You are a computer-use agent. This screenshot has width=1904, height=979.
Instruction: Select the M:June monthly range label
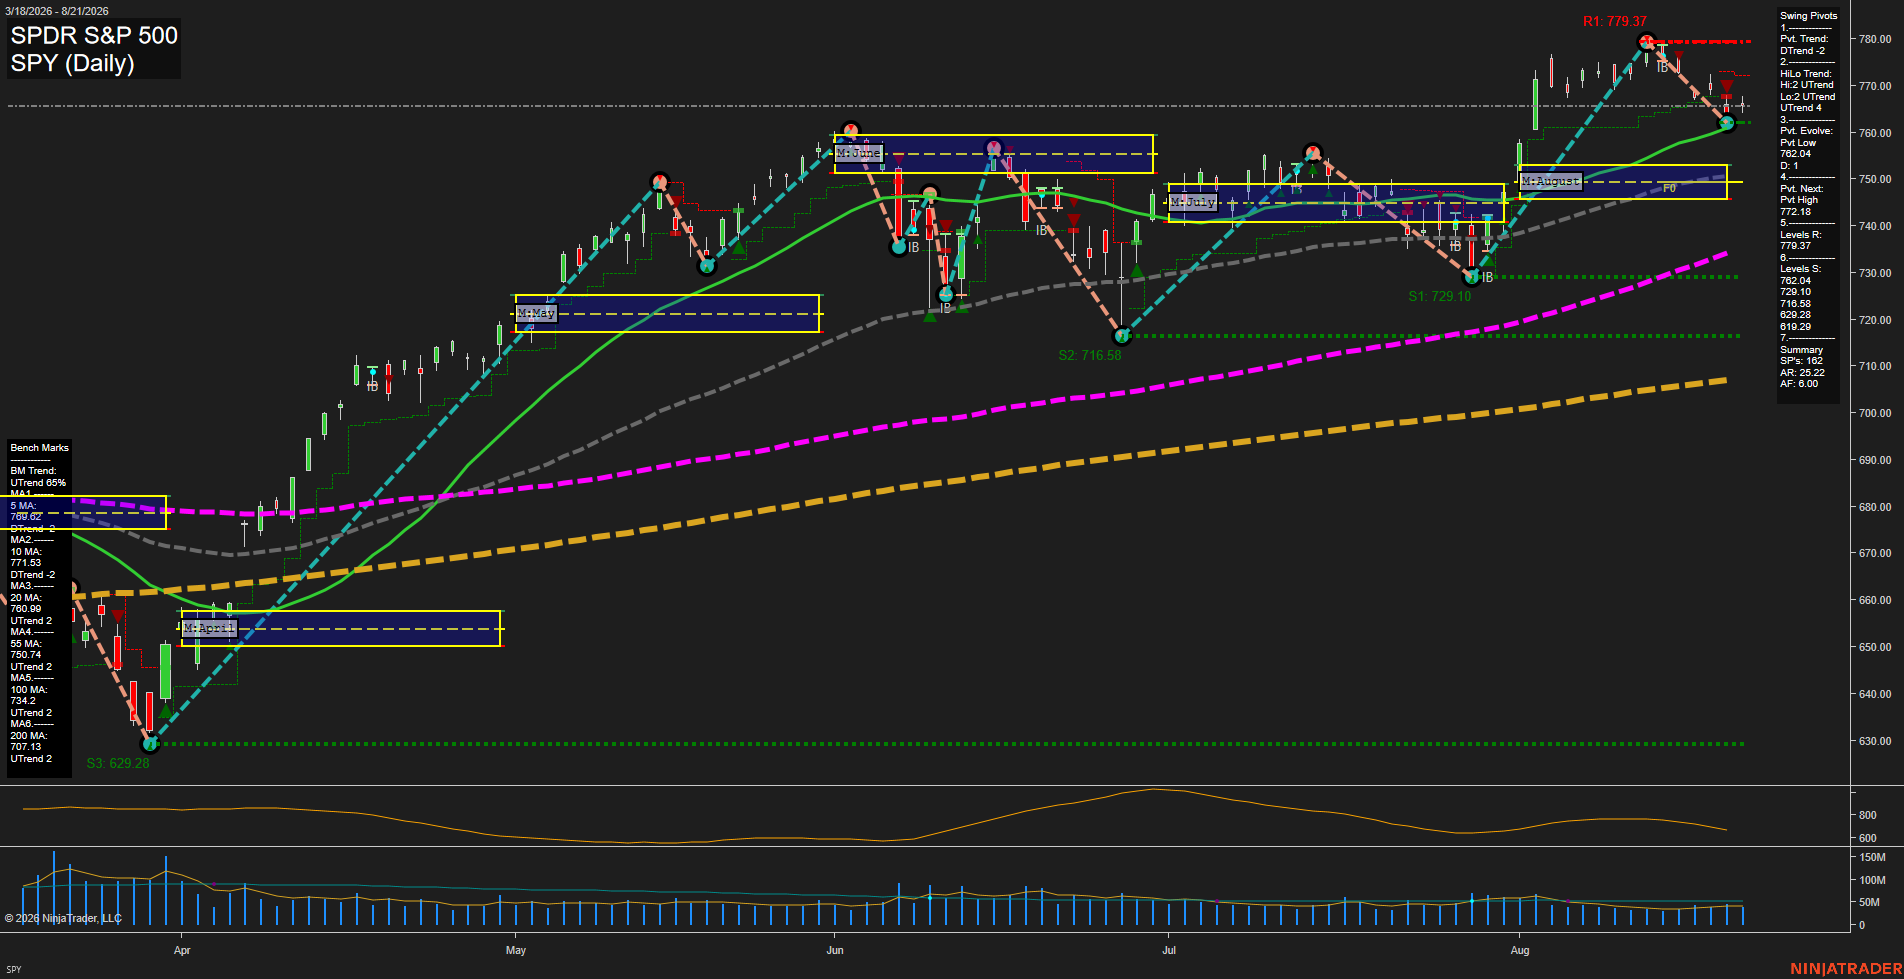click(x=859, y=153)
